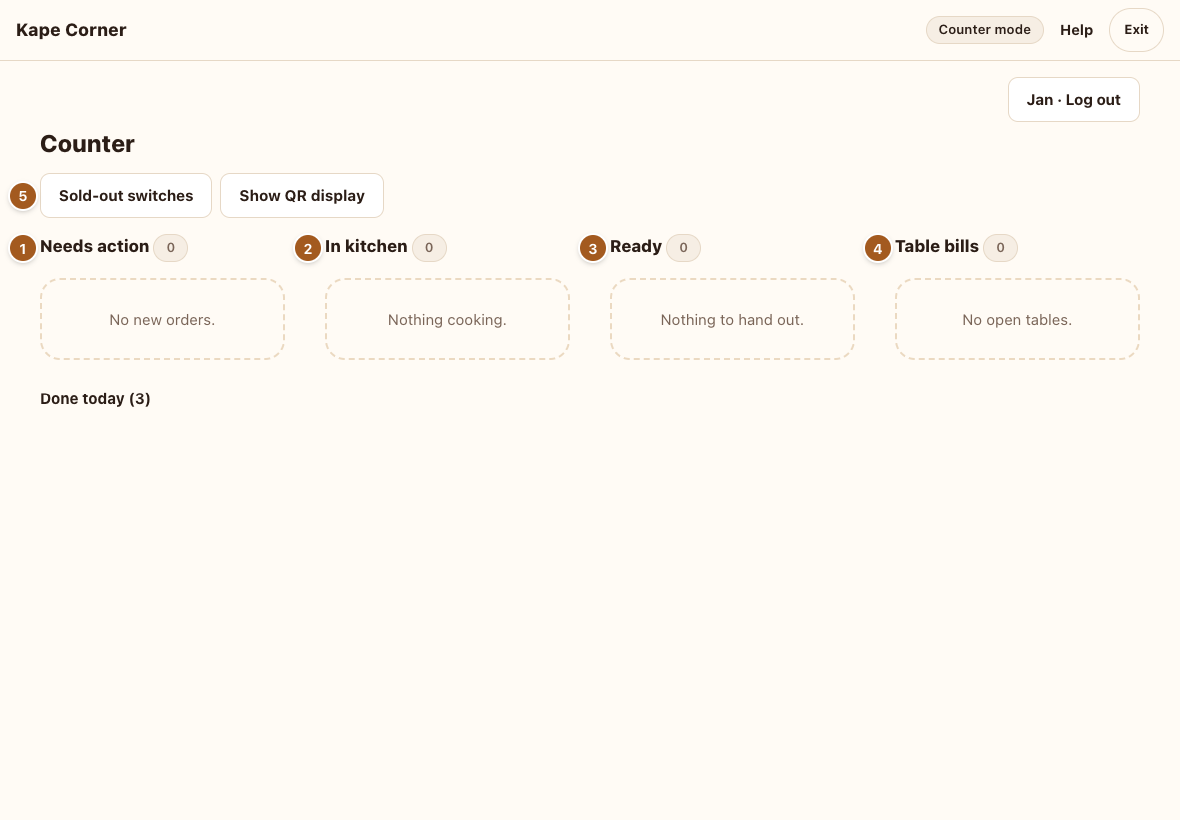The width and height of the screenshot is (1180, 820).
Task: Select the Needs action column heading
Action: click(x=95, y=247)
